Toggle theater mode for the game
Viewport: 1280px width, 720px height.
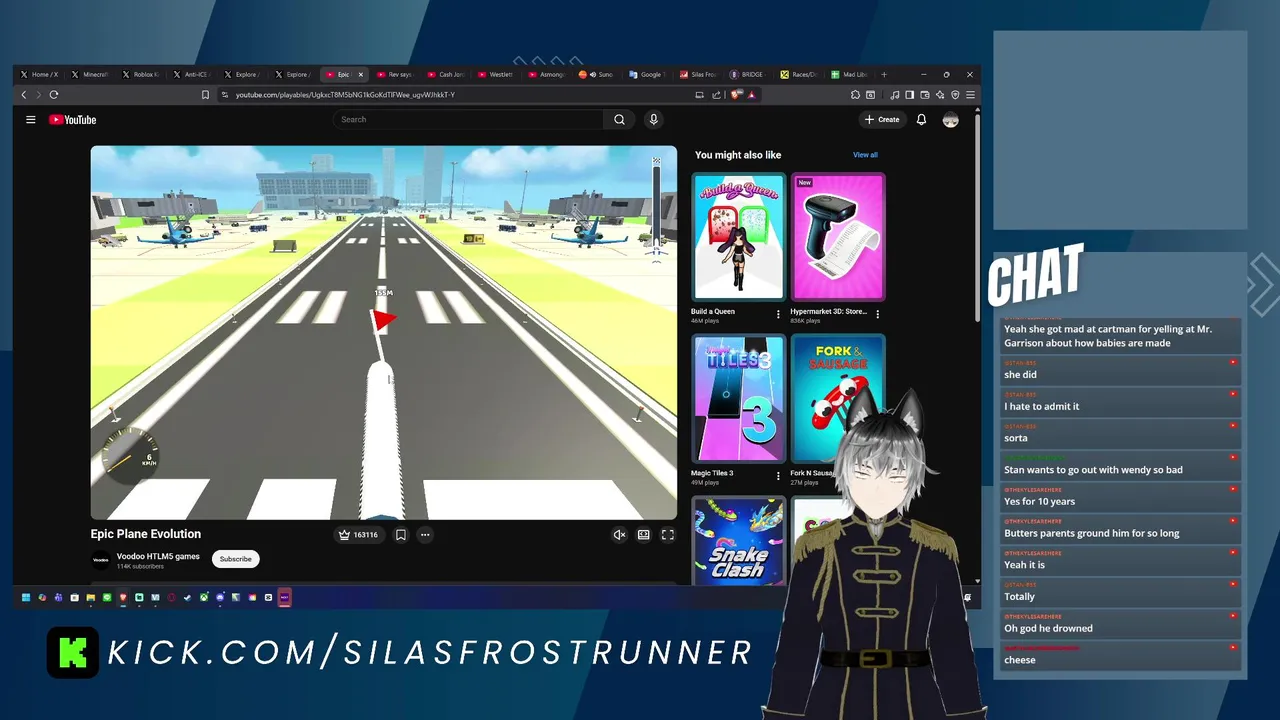(x=644, y=535)
